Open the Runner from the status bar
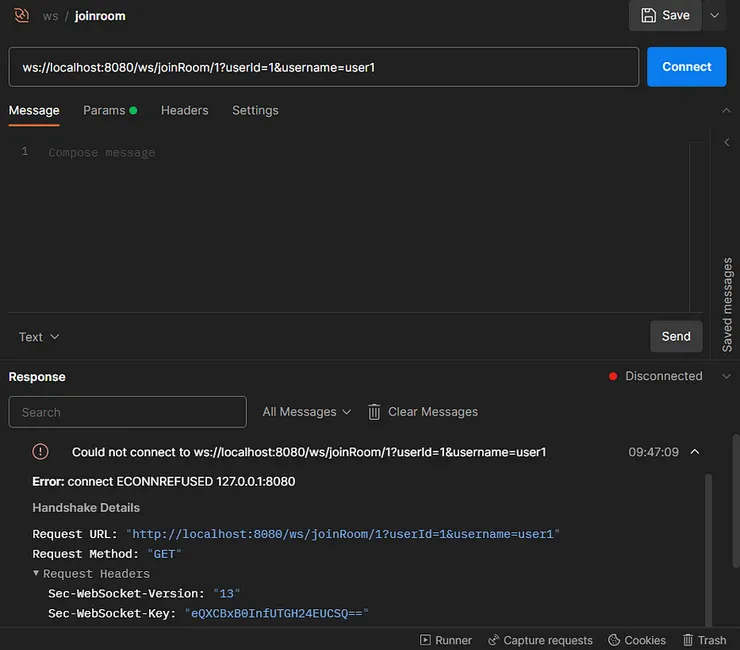Viewport: 740px width, 650px height. pyautogui.click(x=446, y=640)
